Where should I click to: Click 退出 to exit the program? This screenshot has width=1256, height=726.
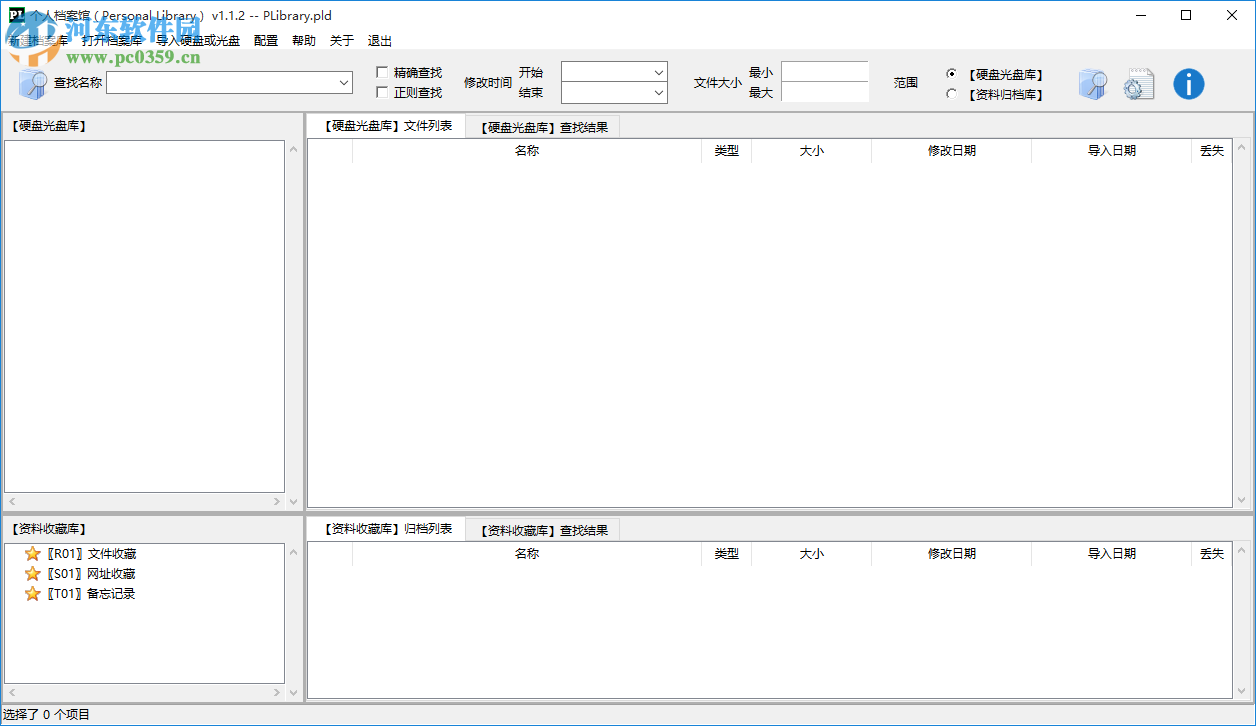[x=379, y=40]
